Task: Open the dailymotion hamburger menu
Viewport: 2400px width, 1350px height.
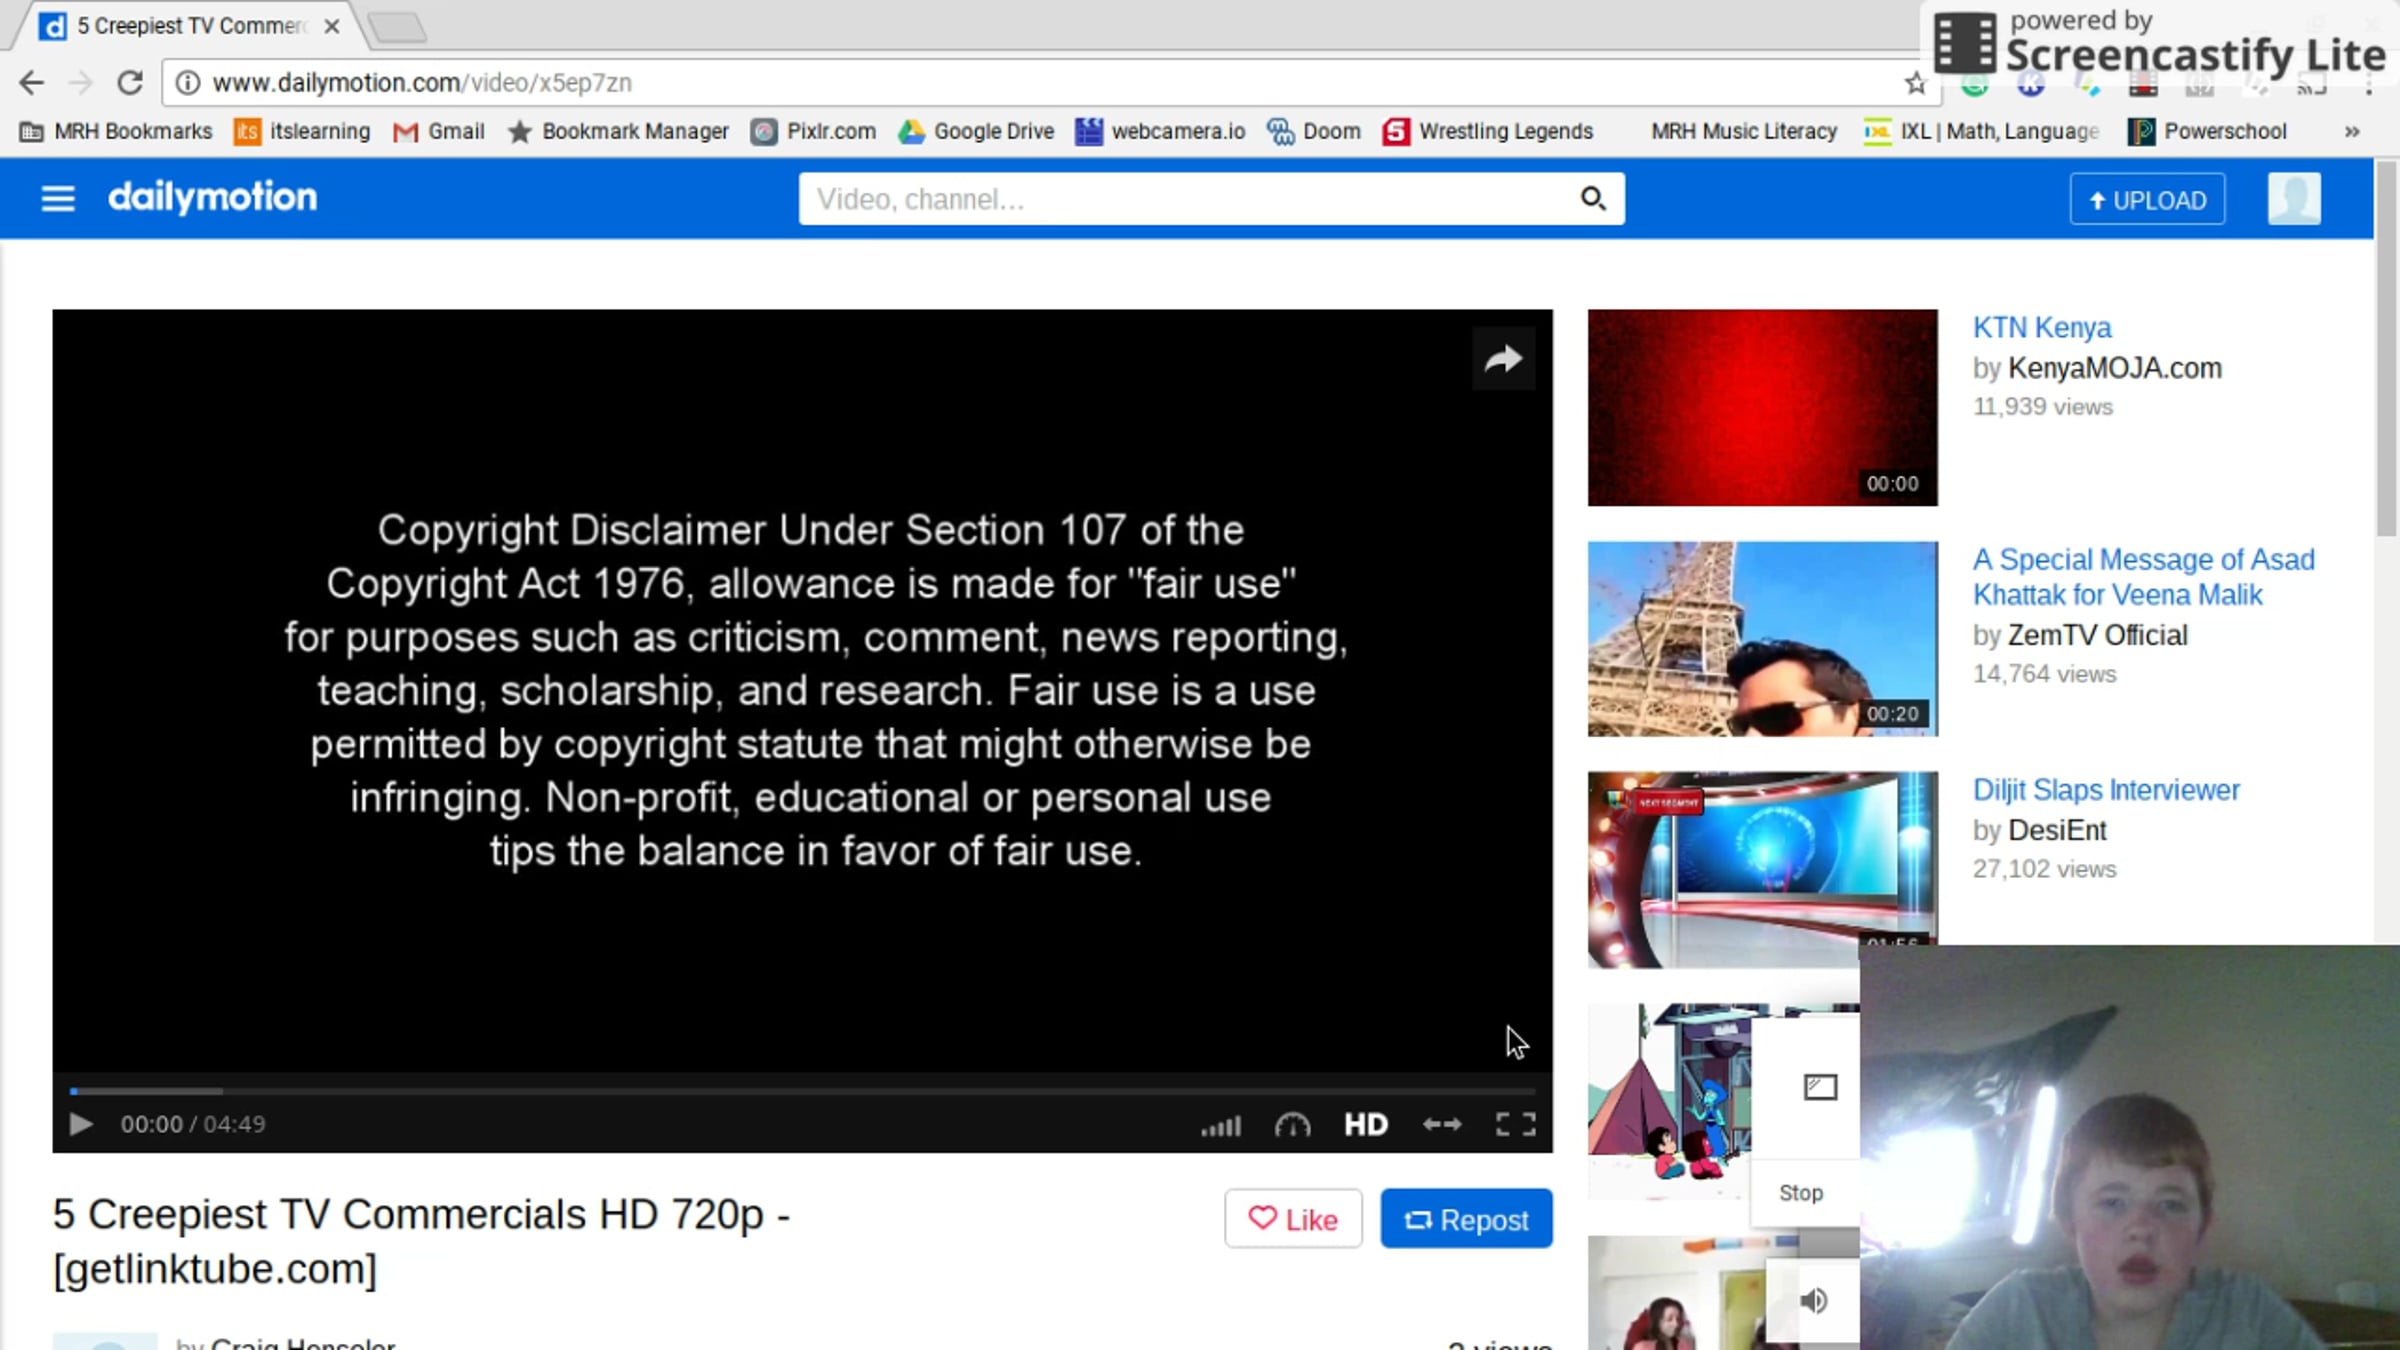Action: click(x=58, y=198)
